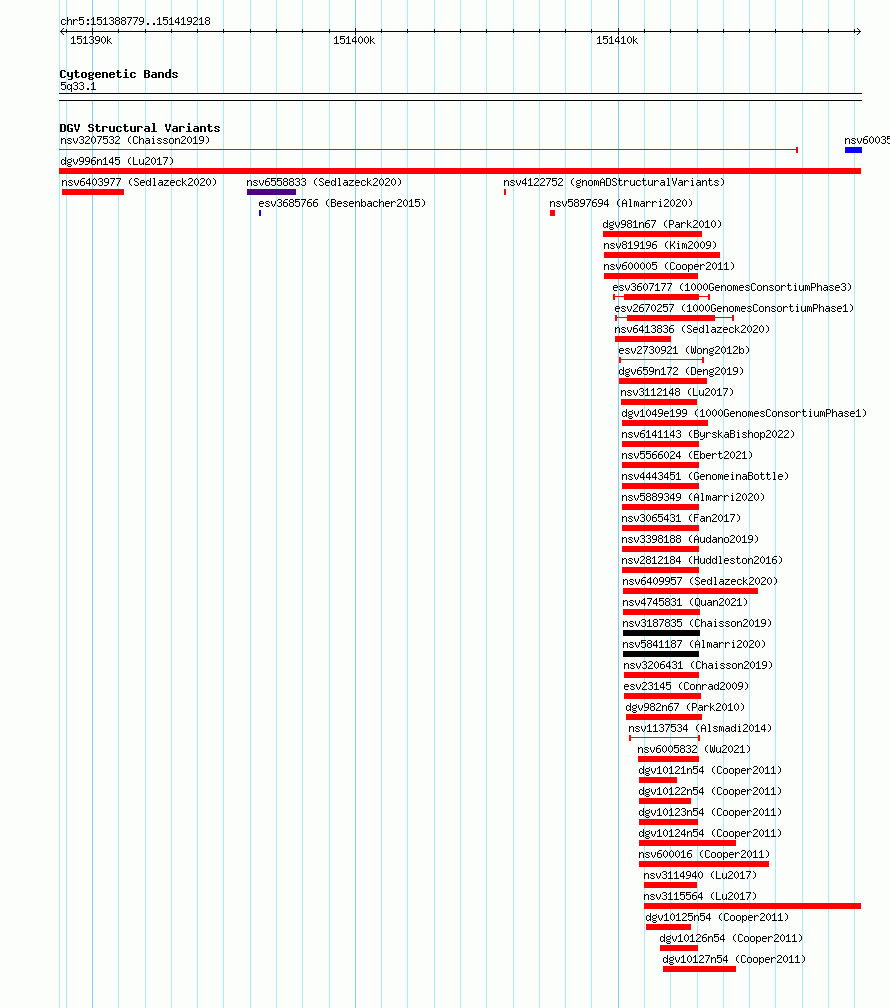Click esv3607177 (1000GenomesConsortiumPhase3) label
The width and height of the screenshot is (890, 1008).
pos(732,287)
